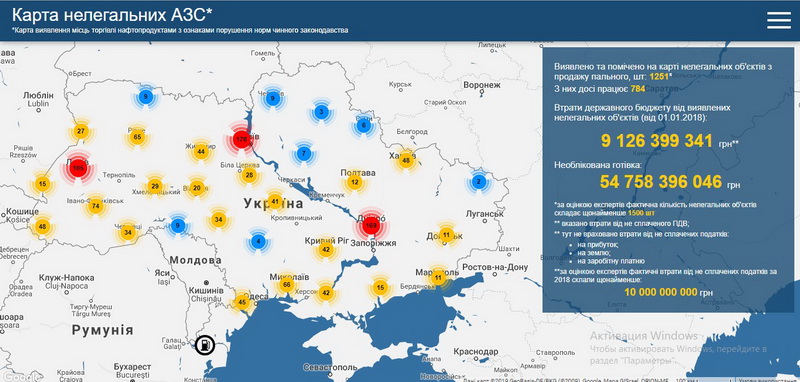800x382 pixels.
Task: Click the yellow cluster 74 near Ivano-Frankivsk
Action: pyautogui.click(x=96, y=206)
